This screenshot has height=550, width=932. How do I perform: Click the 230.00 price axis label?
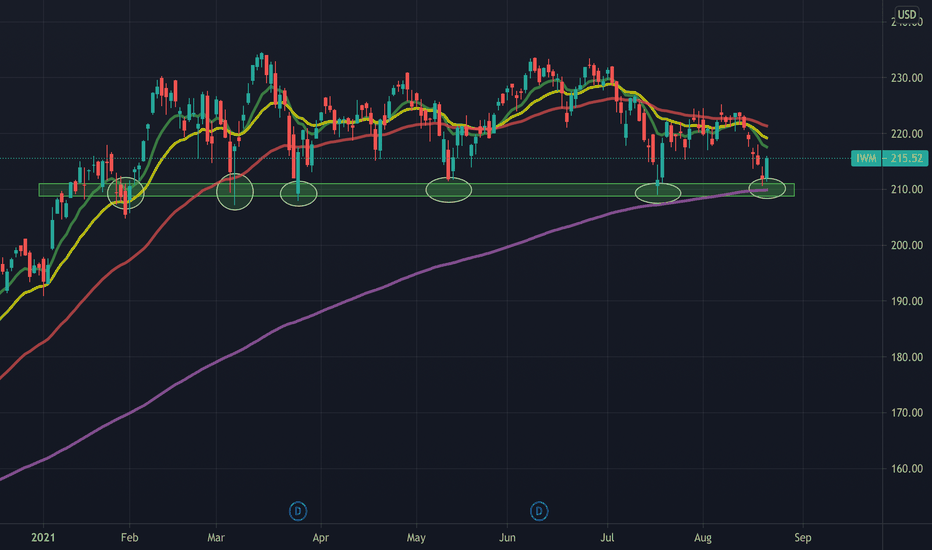[x=906, y=78]
